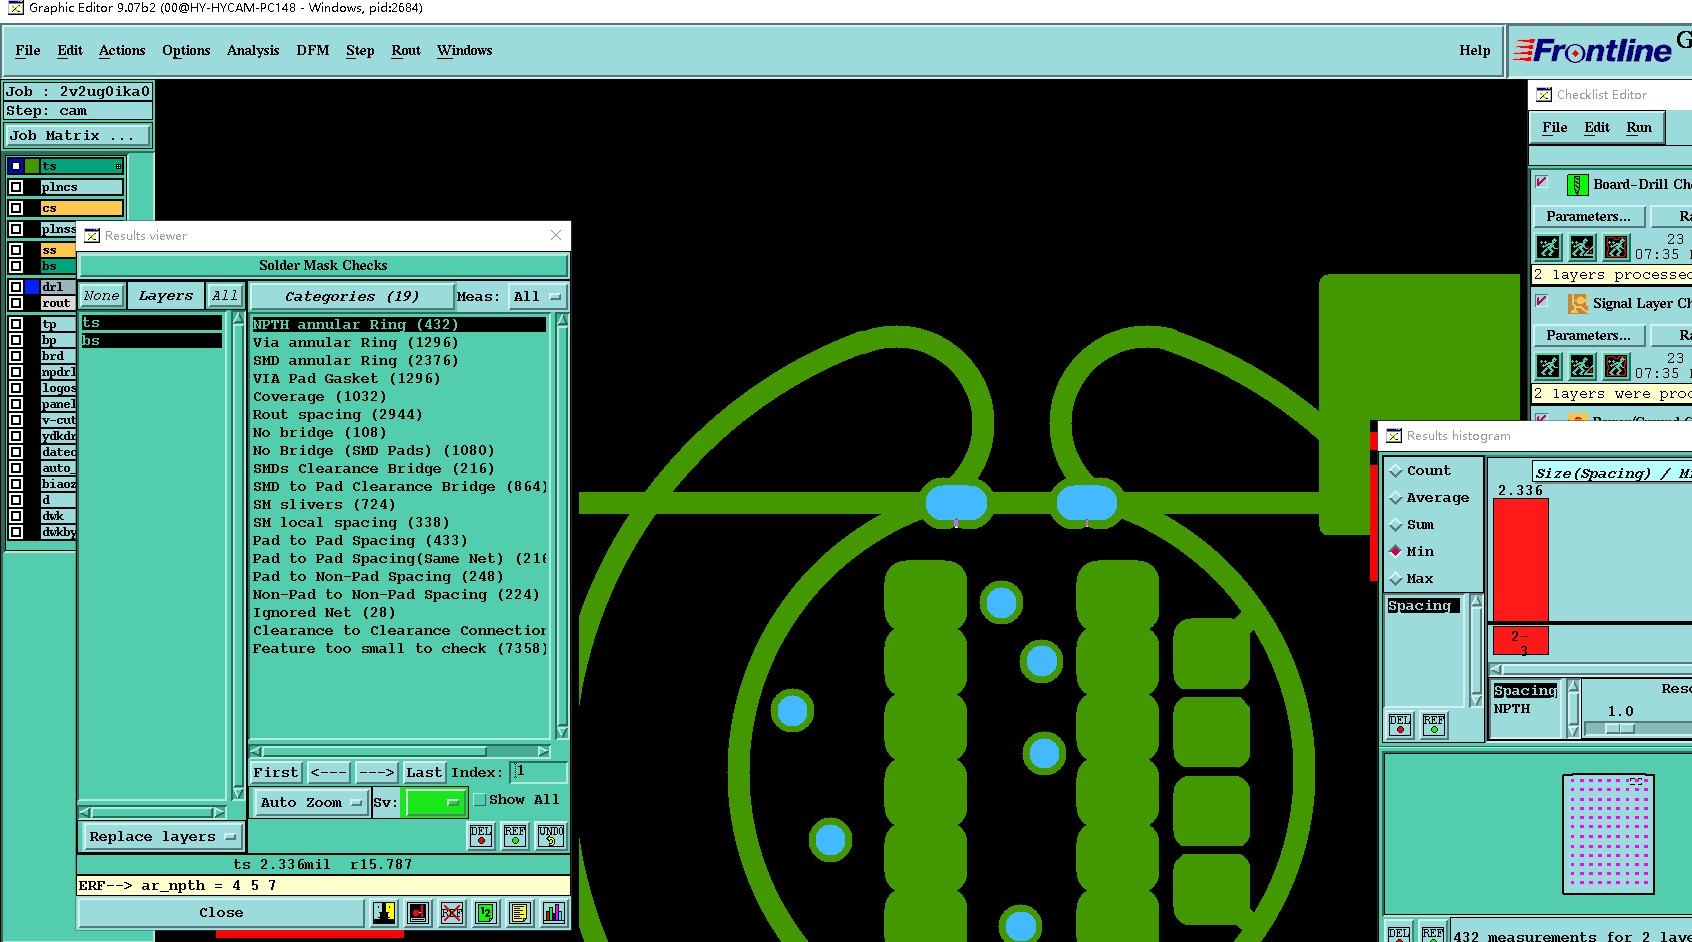Click the REF icon in Results viewer
Image resolution: width=1692 pixels, height=942 pixels.
coord(515,836)
